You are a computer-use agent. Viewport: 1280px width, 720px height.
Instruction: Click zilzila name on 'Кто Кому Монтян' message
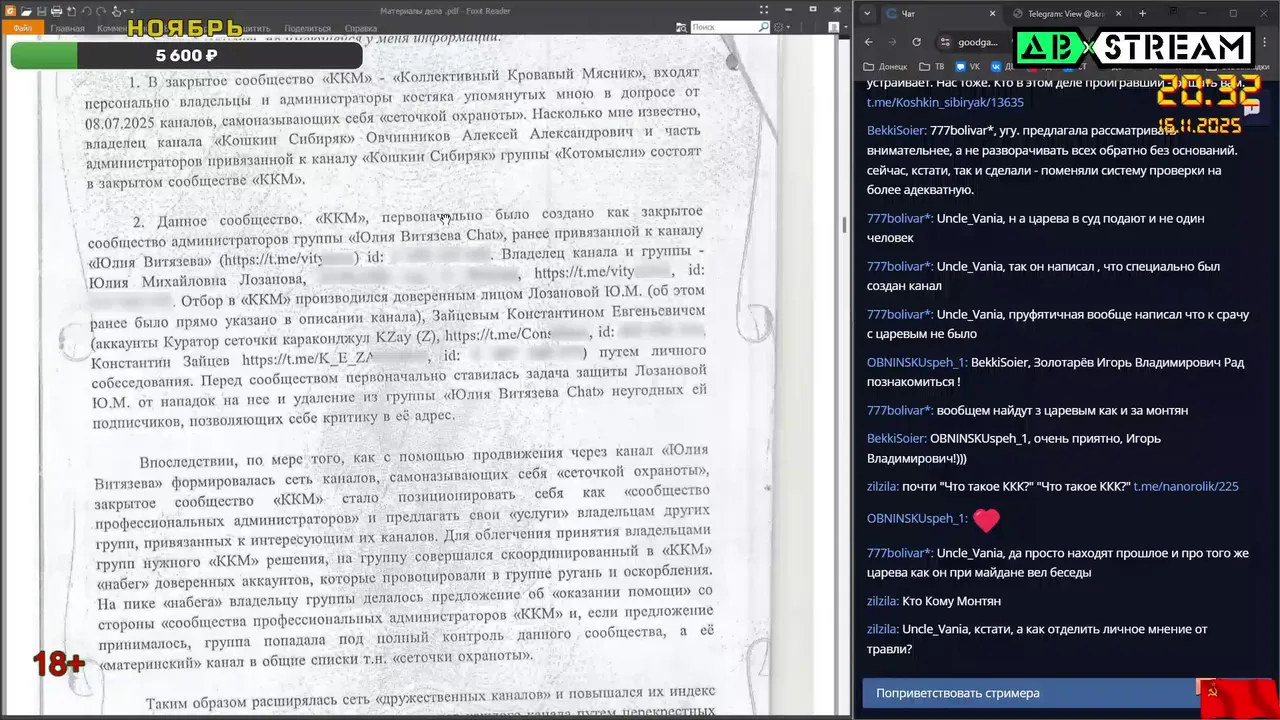[882, 601]
